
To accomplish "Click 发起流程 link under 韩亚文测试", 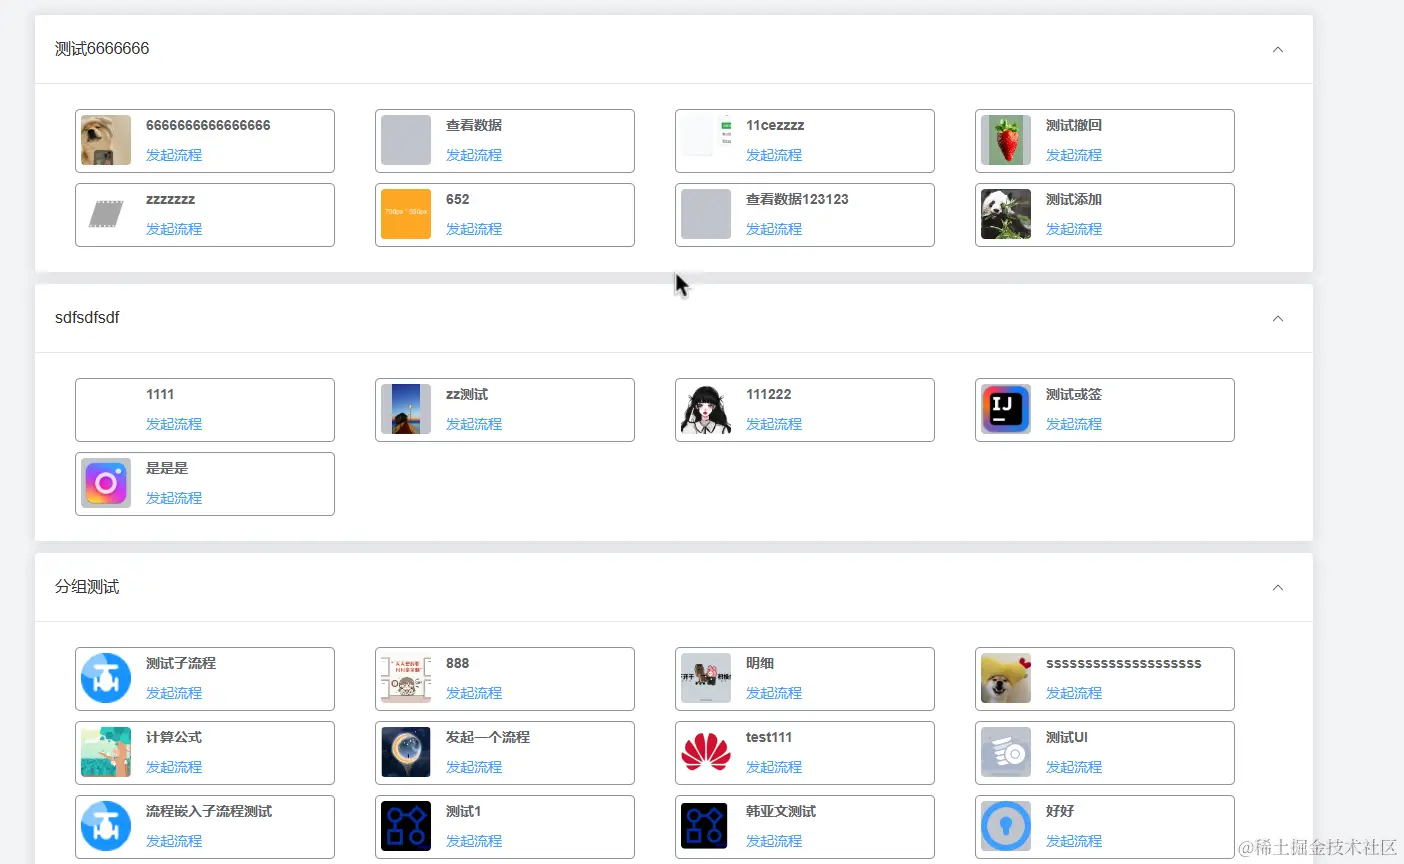I will click(x=774, y=841).
